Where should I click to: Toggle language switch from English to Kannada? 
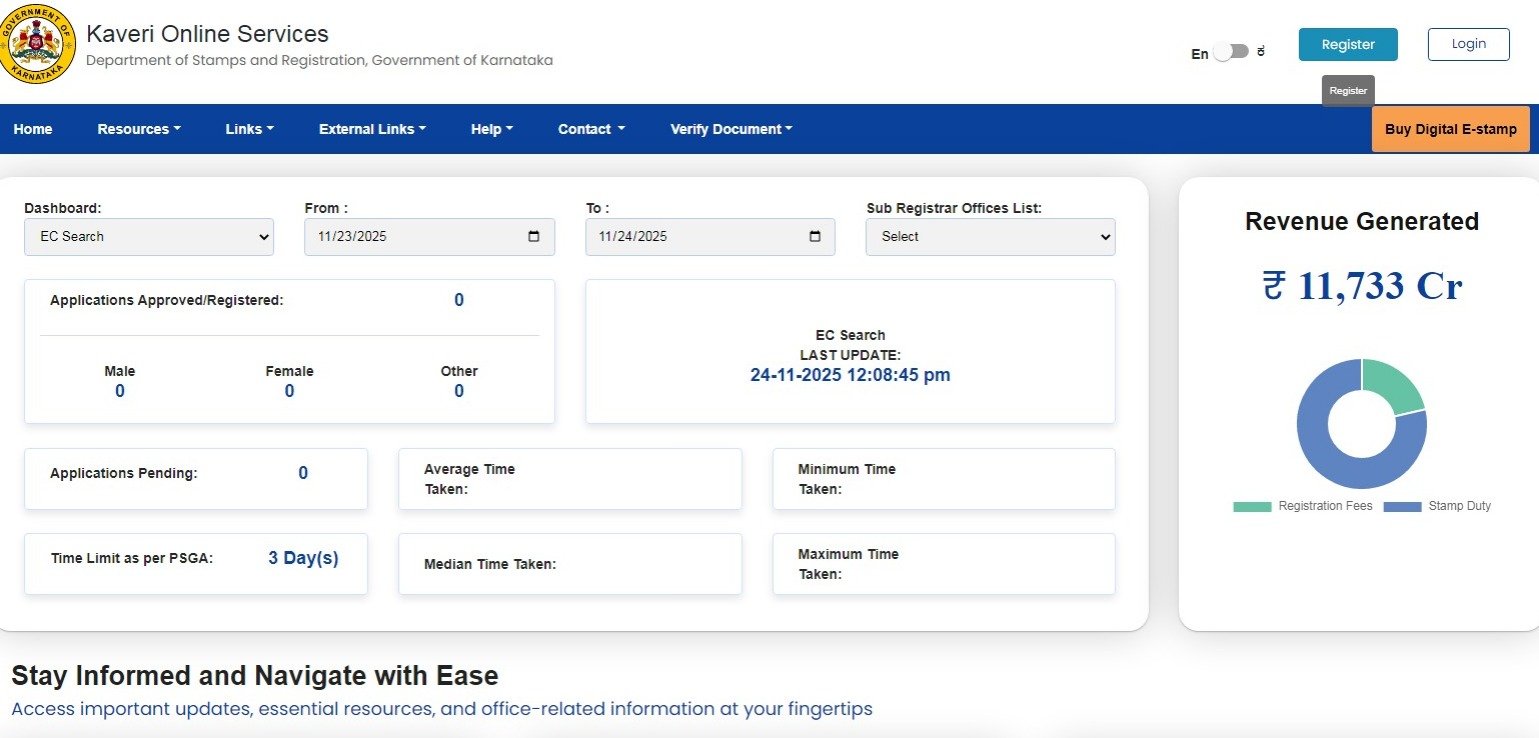click(1231, 52)
